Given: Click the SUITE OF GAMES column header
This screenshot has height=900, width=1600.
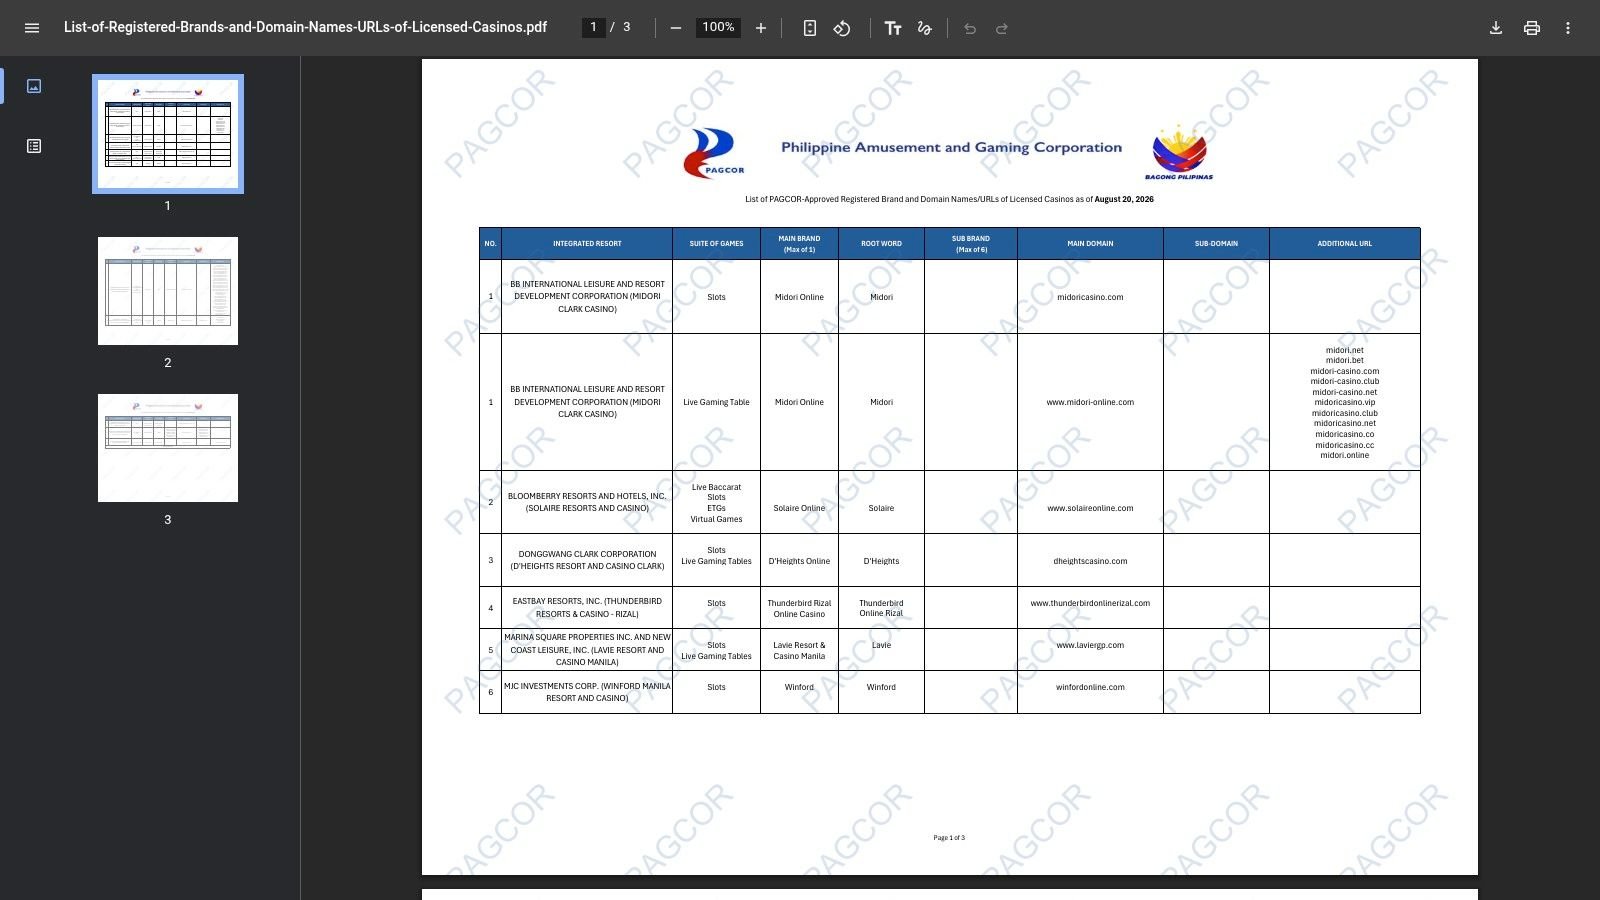Looking at the screenshot, I should pos(716,244).
